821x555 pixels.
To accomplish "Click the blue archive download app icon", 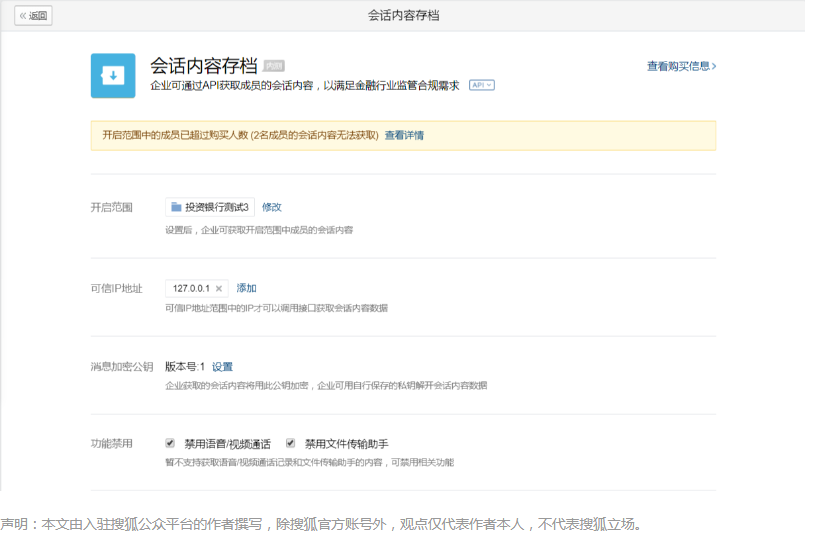I will (x=113, y=75).
